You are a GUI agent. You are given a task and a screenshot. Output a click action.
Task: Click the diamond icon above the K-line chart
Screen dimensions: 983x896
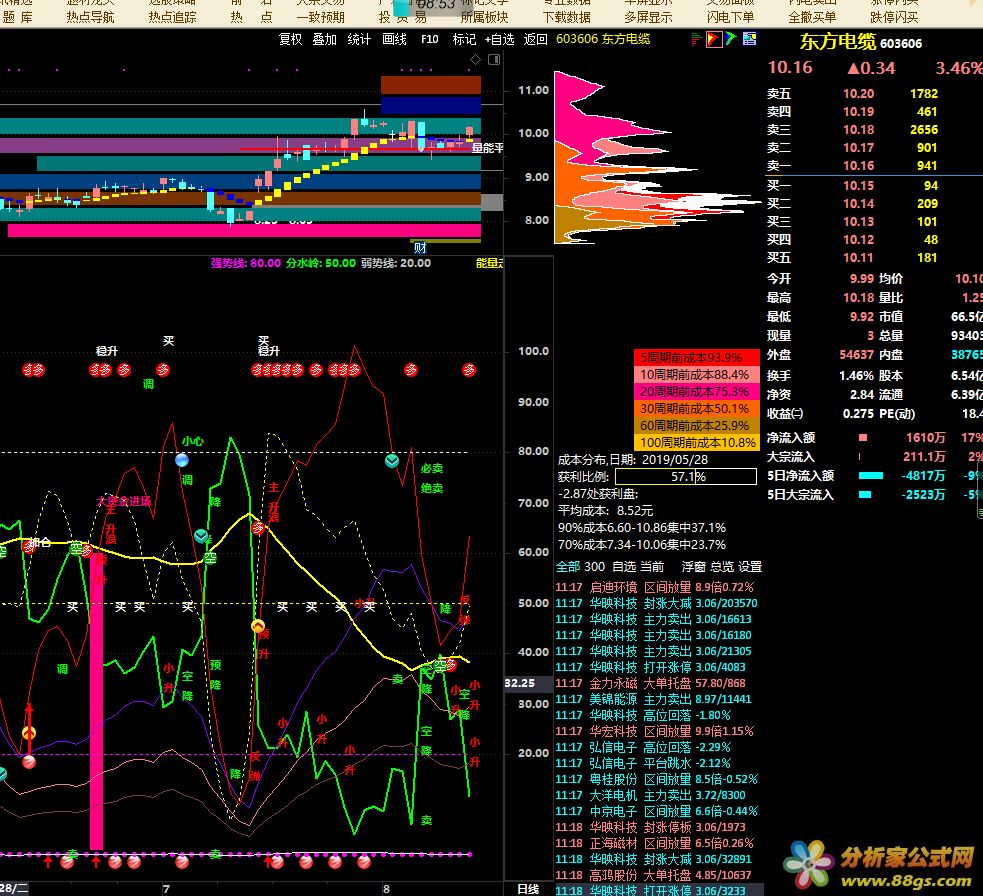point(476,60)
